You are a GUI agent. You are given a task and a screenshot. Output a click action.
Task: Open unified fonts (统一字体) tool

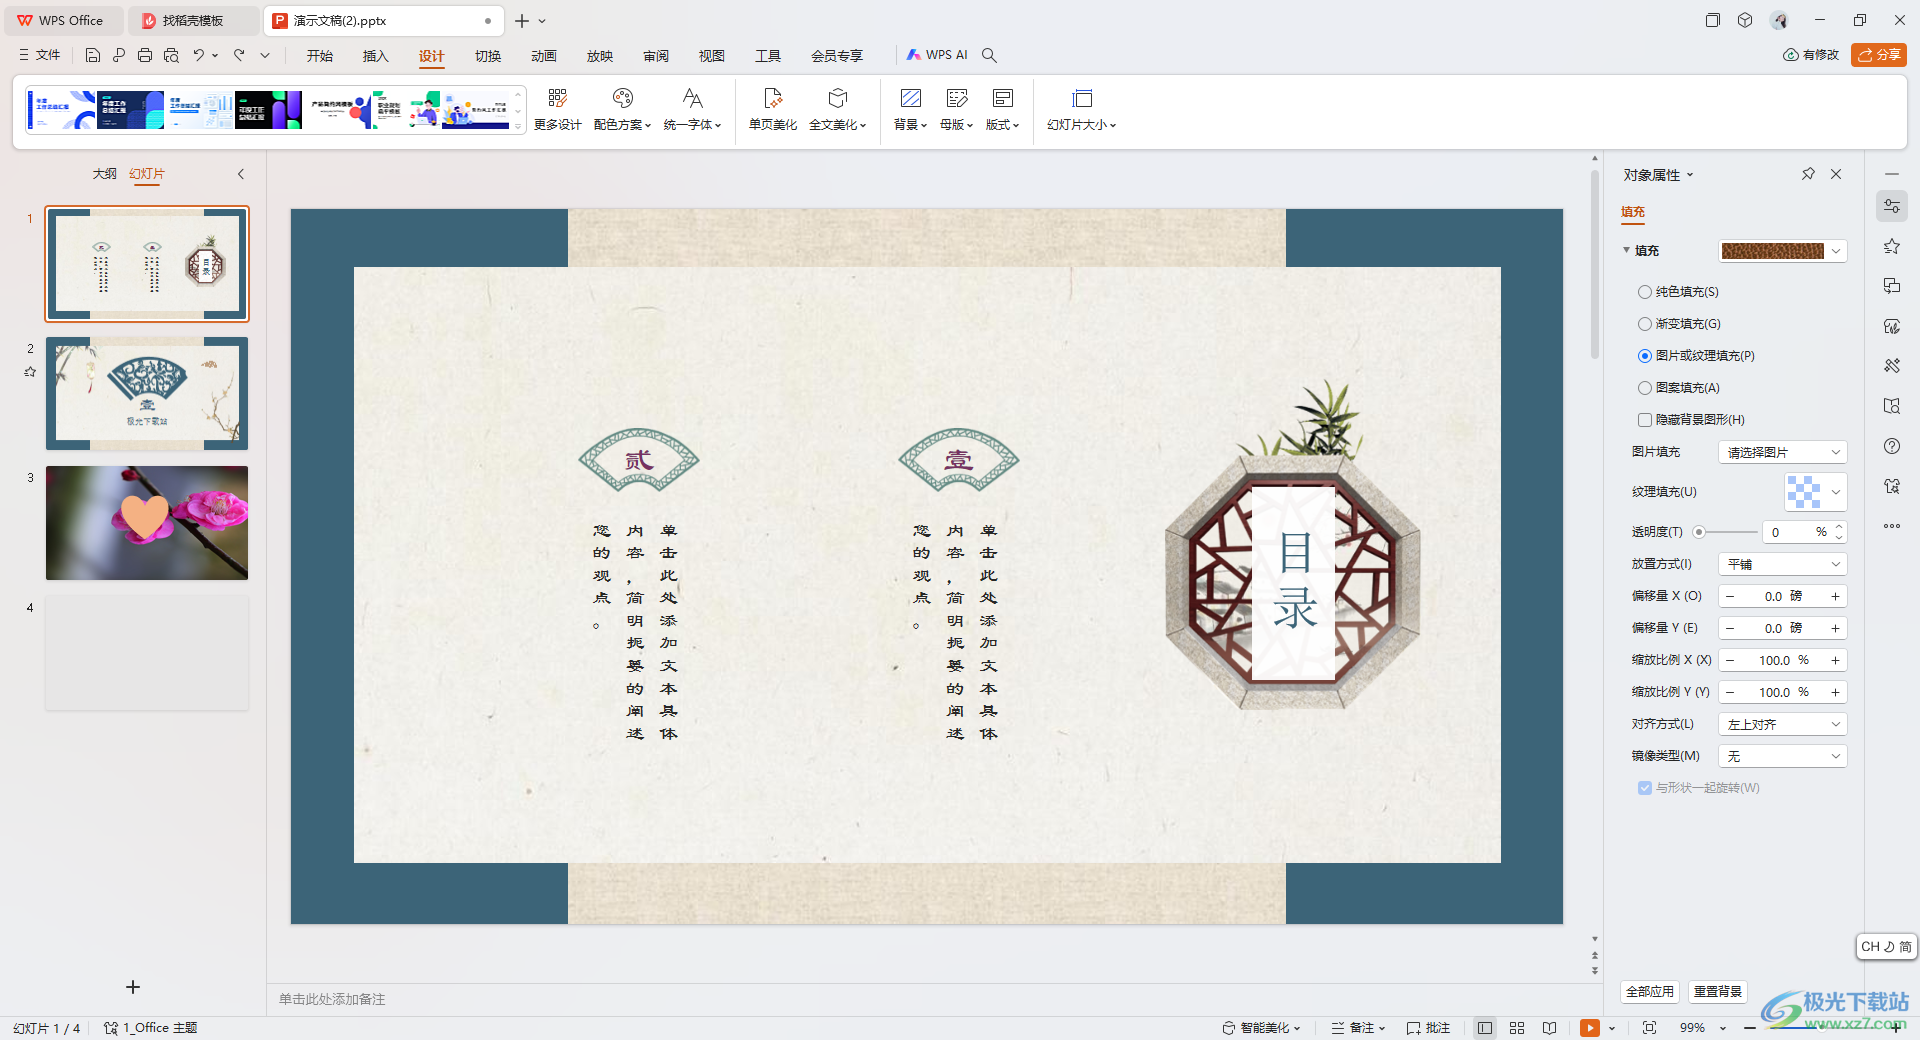pyautogui.click(x=692, y=109)
